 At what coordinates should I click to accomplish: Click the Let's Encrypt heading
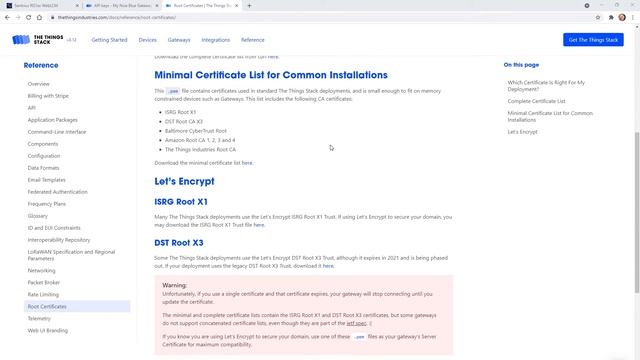pos(184,181)
